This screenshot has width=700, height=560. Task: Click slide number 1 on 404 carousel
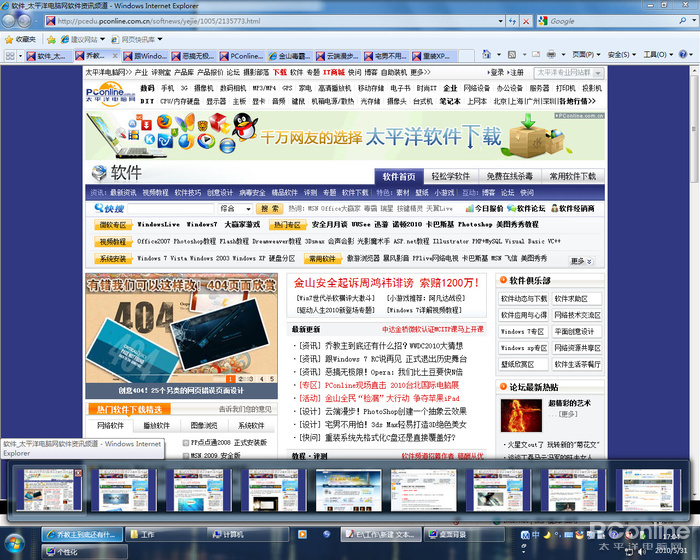pos(230,379)
